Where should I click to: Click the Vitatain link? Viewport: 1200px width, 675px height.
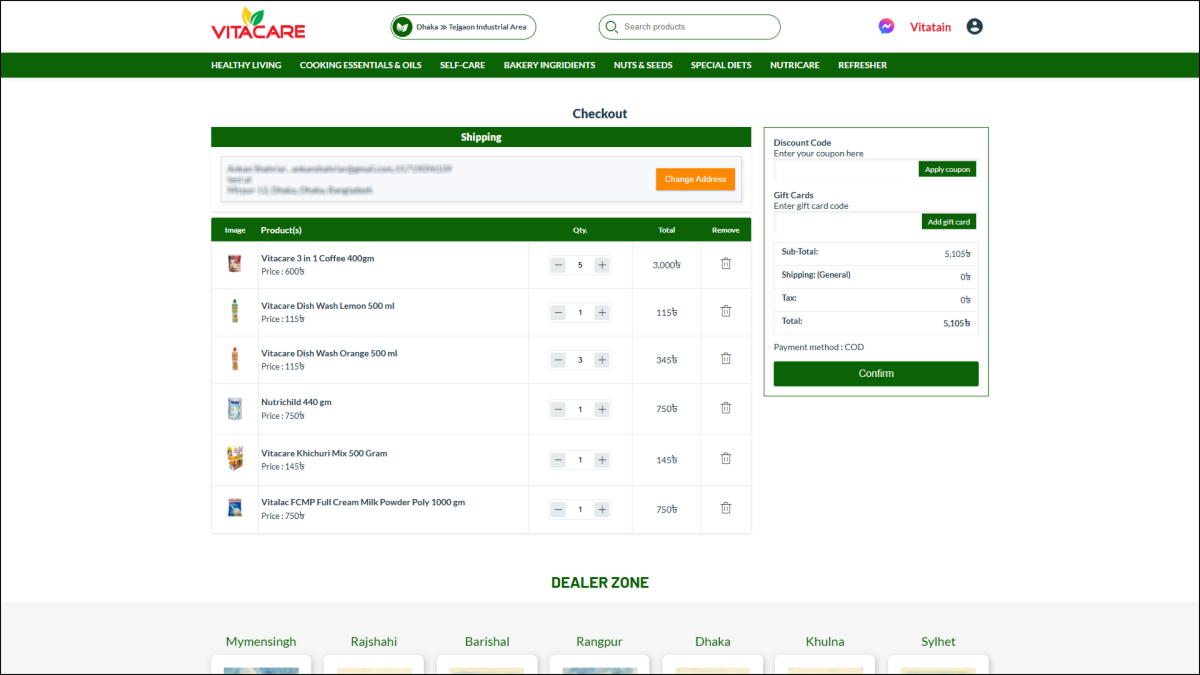click(x=931, y=27)
